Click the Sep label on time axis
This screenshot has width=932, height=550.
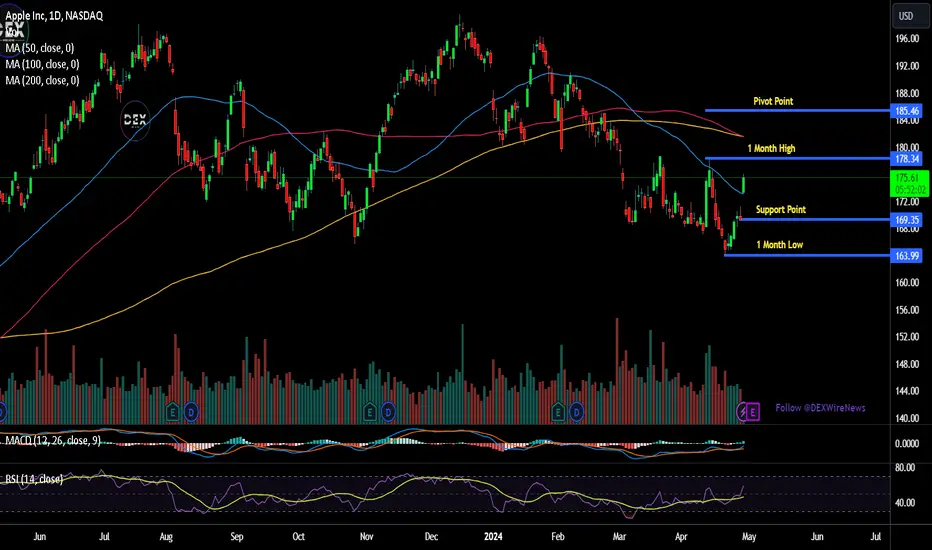click(237, 536)
